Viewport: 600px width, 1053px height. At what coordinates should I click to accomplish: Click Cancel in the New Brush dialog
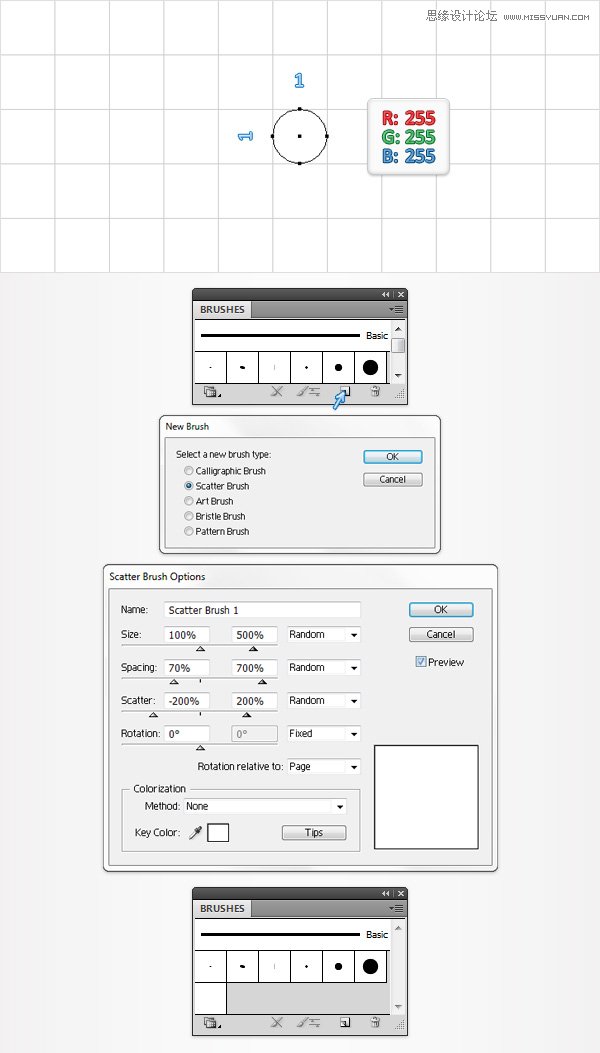click(x=392, y=479)
